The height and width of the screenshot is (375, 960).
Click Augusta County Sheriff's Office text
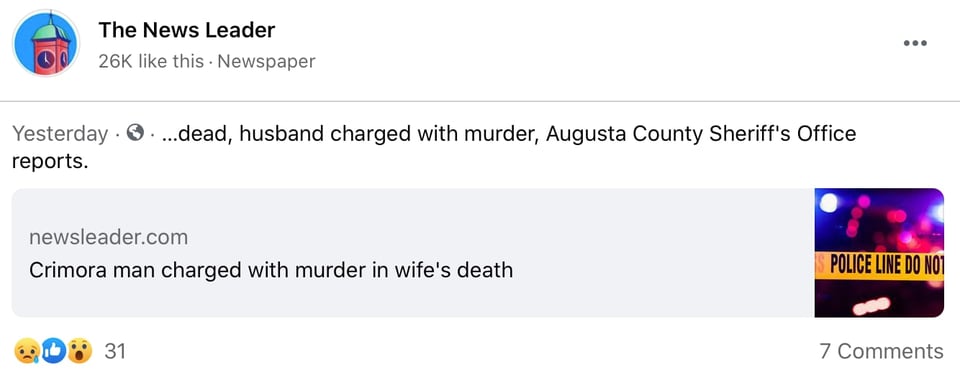[x=701, y=133]
